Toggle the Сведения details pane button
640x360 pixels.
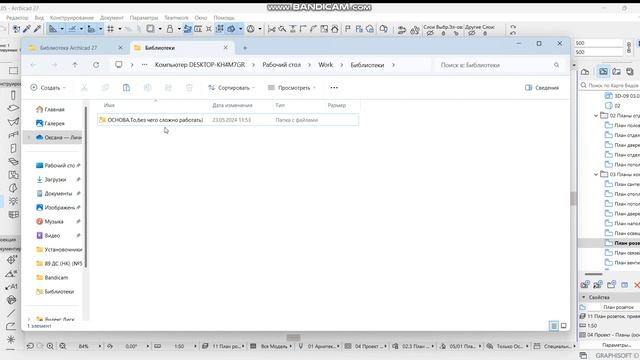[x=542, y=88]
